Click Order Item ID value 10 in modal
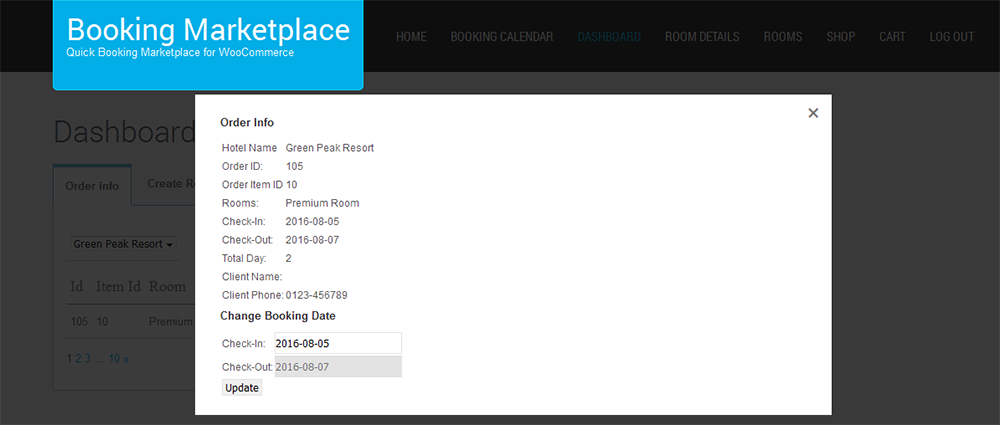The image size is (1000, 425). click(x=291, y=185)
